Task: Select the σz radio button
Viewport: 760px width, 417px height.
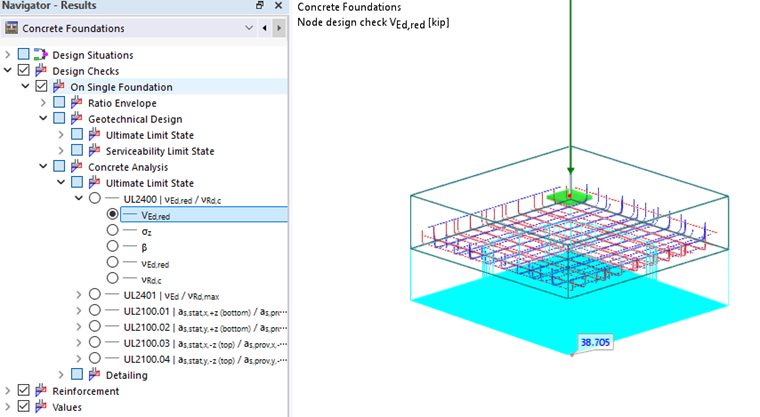Action: pyautogui.click(x=112, y=230)
